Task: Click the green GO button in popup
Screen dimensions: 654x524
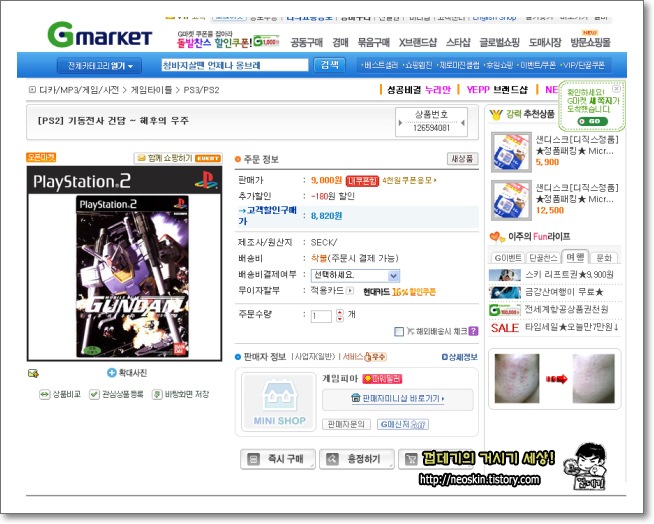Action: (x=592, y=121)
